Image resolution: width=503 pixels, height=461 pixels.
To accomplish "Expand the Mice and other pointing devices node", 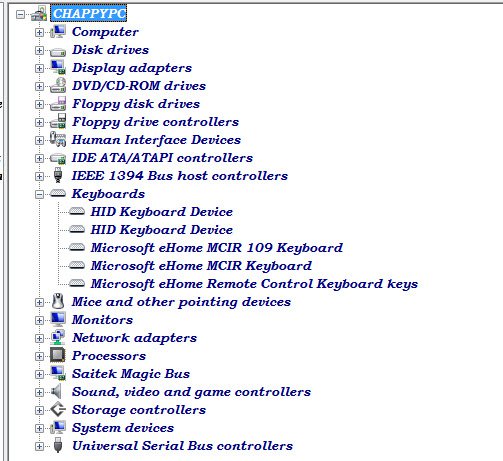I will pyautogui.click(x=39, y=302).
